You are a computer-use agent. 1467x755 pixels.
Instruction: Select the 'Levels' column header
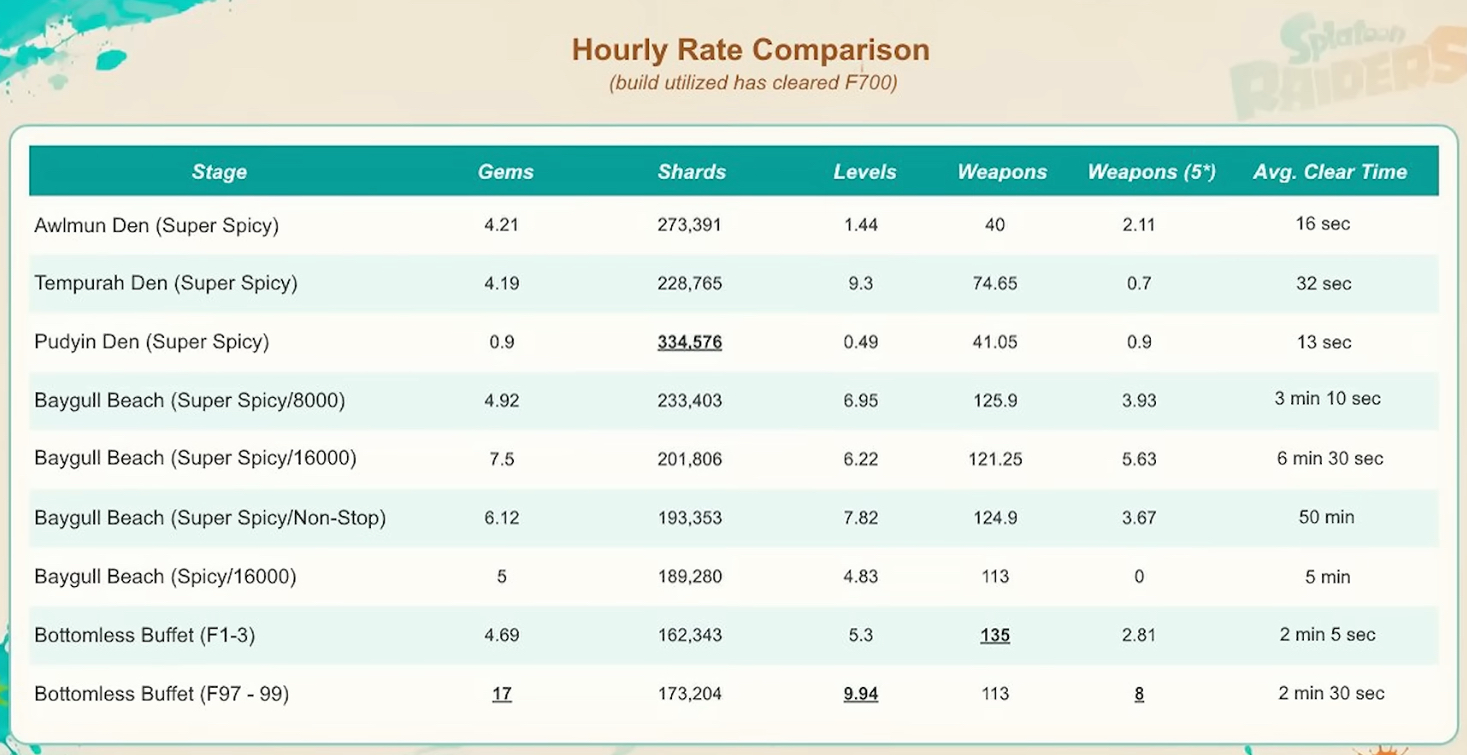click(865, 172)
